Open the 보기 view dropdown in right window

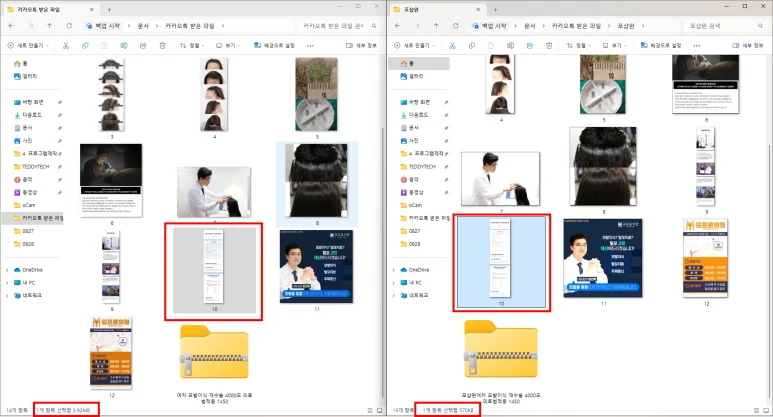(614, 45)
